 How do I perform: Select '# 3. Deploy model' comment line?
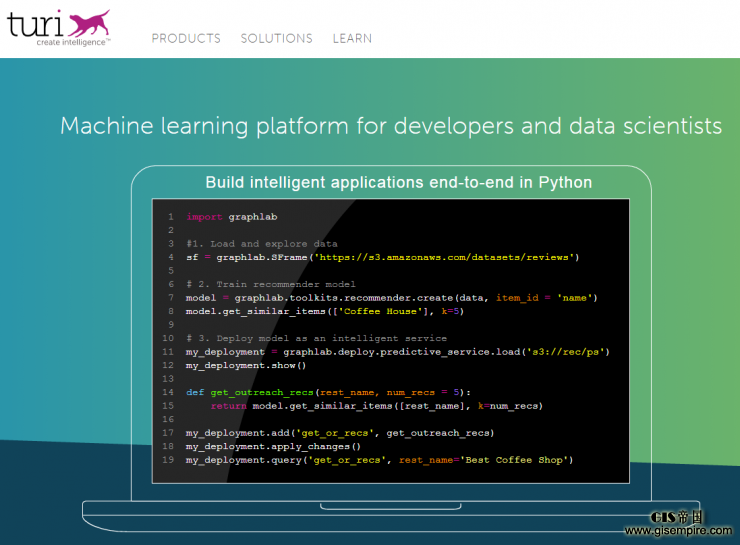point(316,338)
